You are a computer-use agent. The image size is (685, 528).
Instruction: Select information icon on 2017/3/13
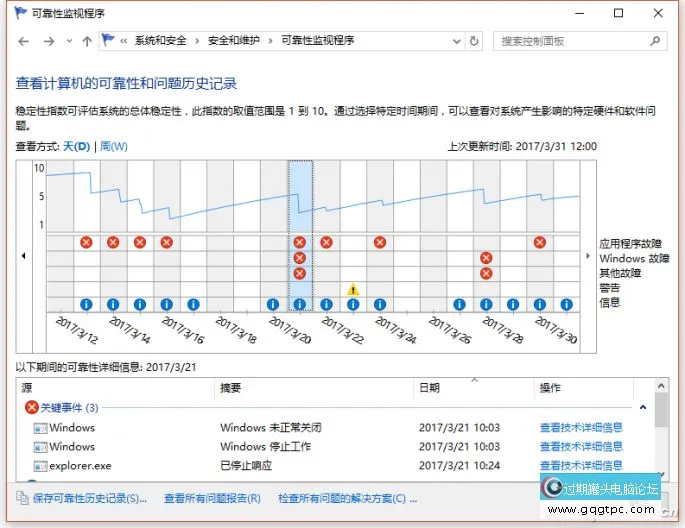tap(86, 304)
